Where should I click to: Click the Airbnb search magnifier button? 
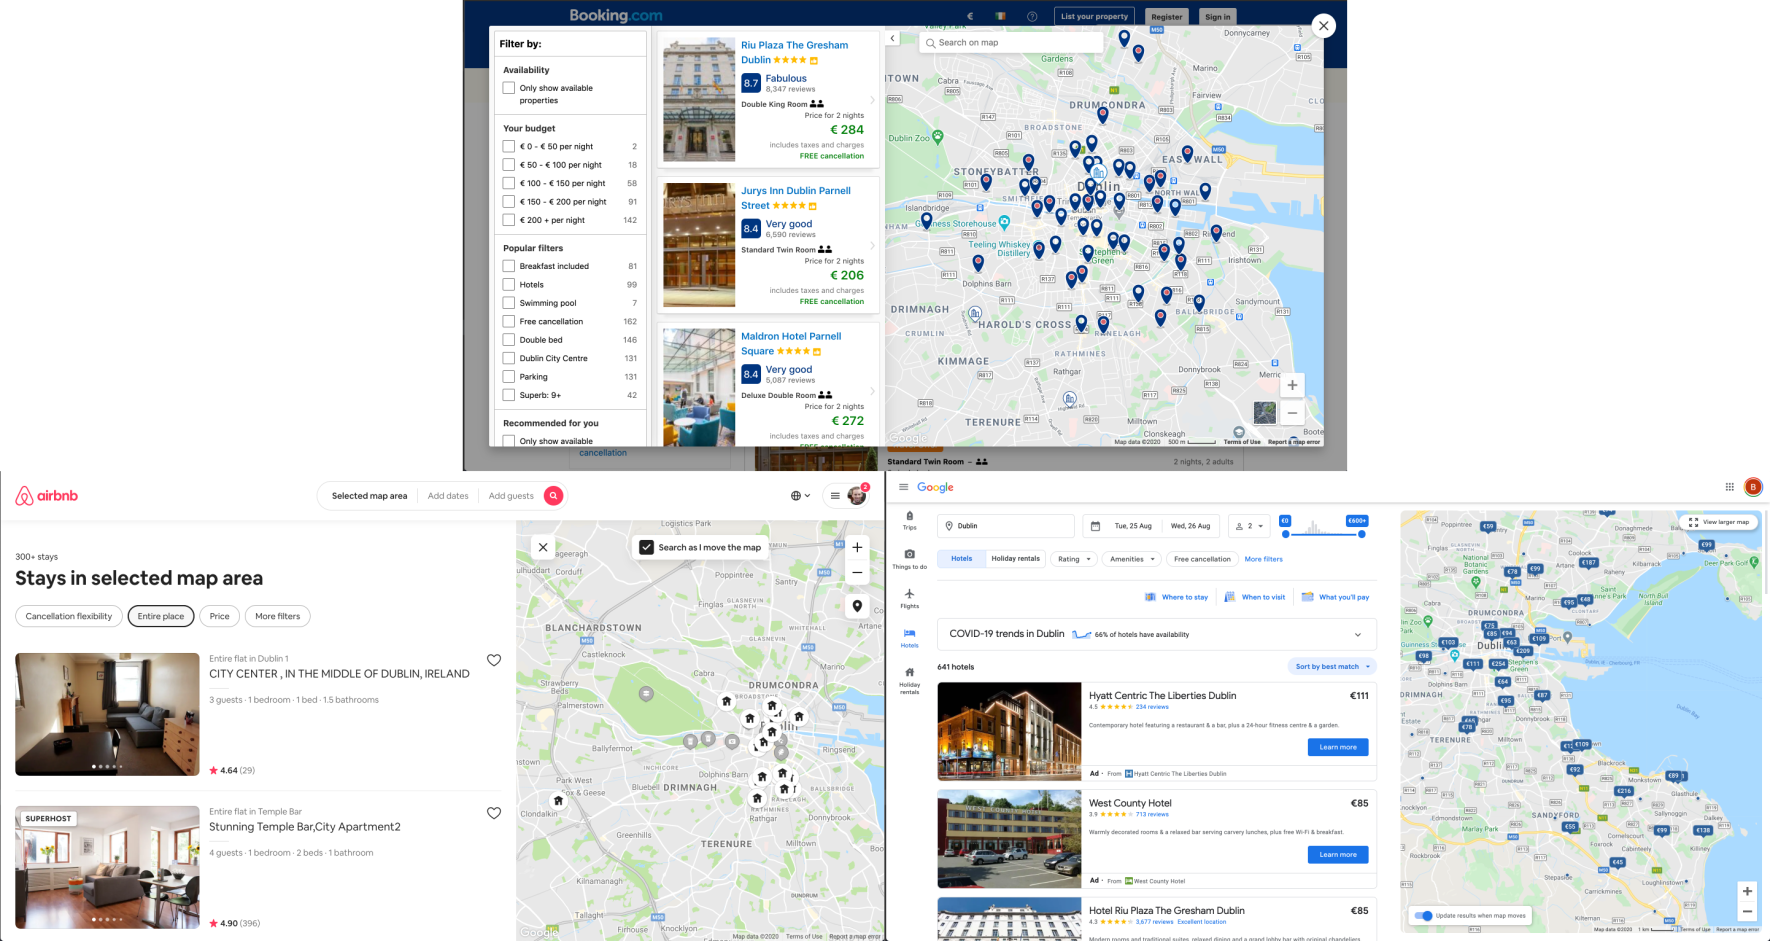tap(553, 495)
